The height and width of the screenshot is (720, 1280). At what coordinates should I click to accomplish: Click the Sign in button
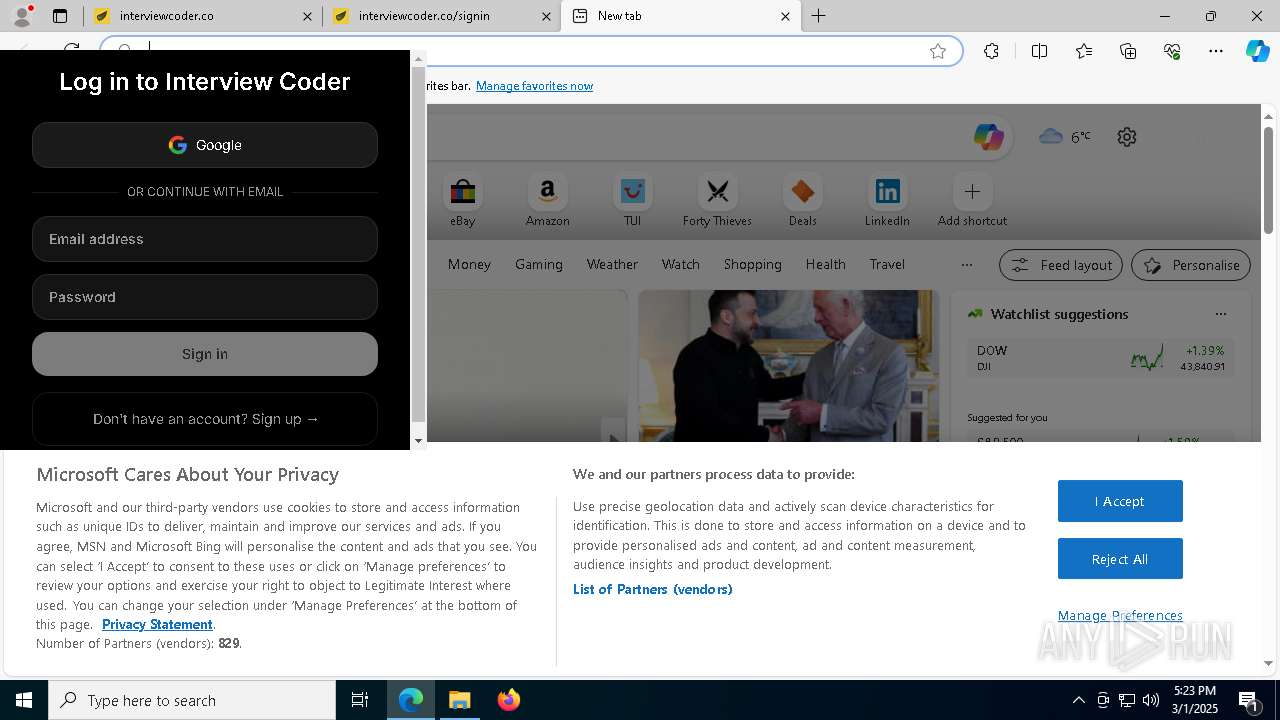point(205,354)
